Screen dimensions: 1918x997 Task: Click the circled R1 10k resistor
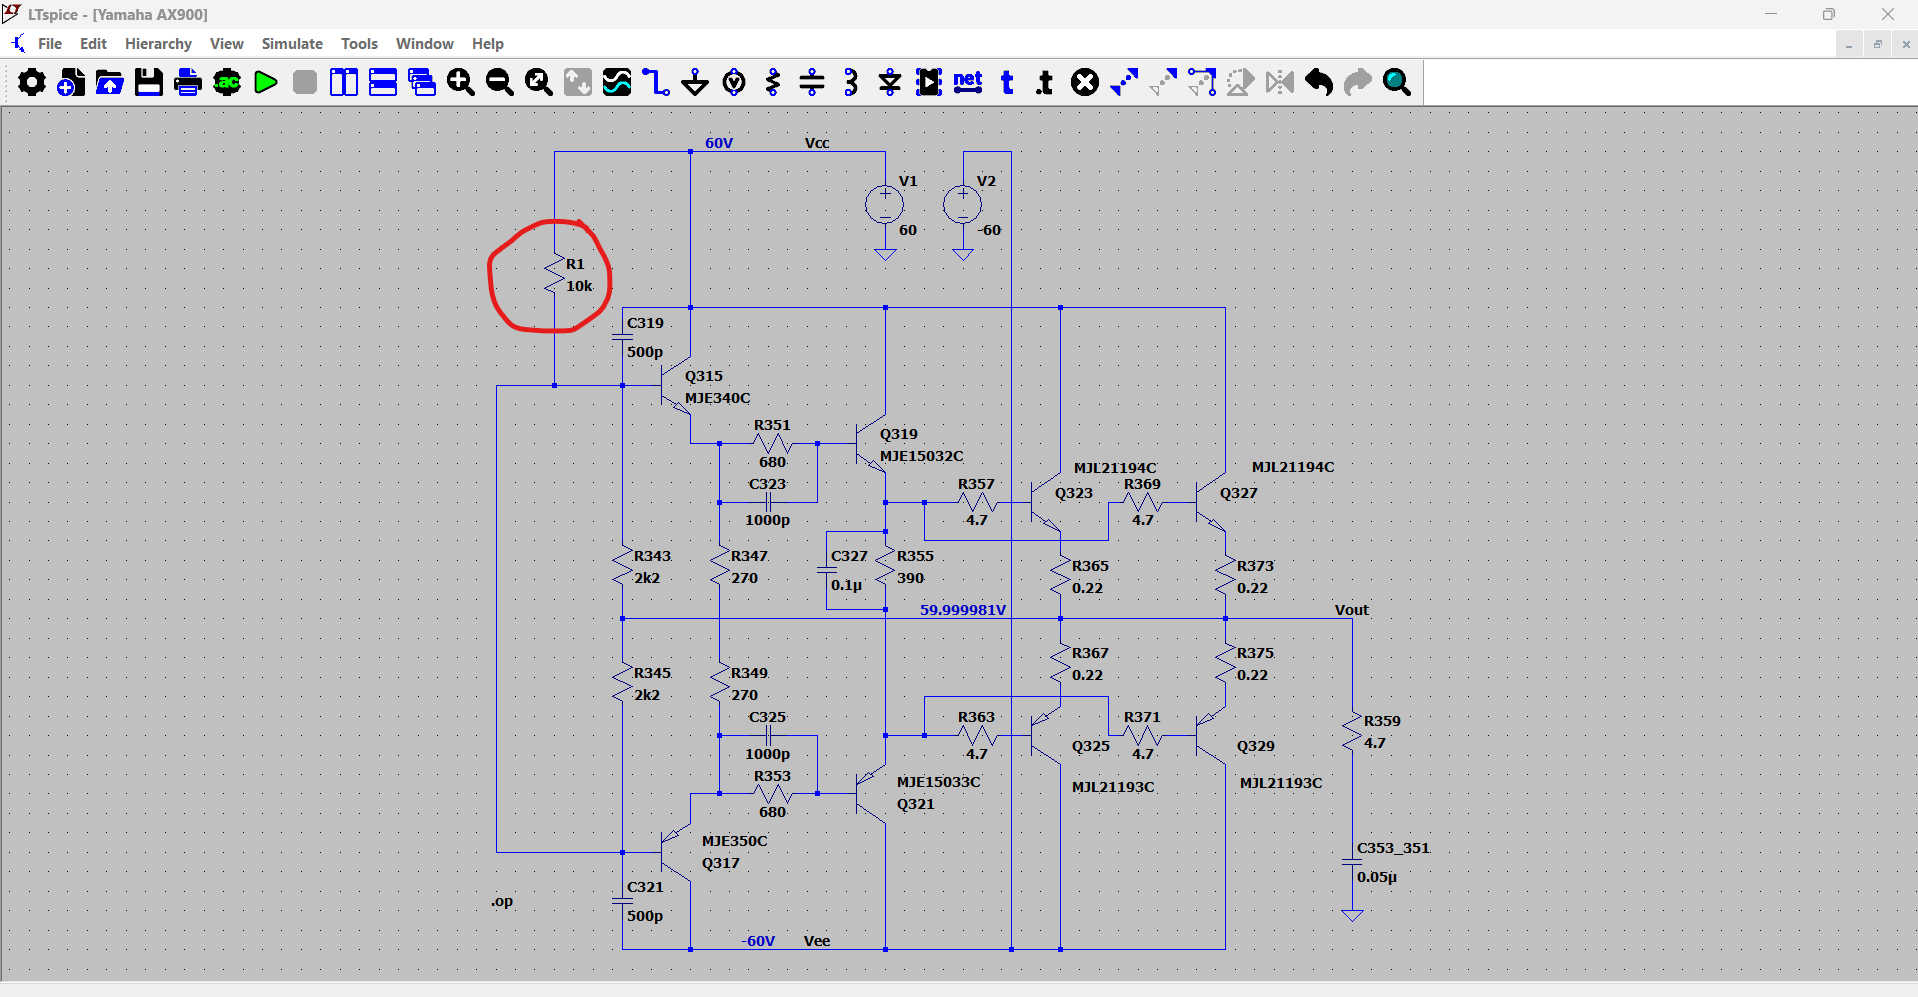(555, 275)
